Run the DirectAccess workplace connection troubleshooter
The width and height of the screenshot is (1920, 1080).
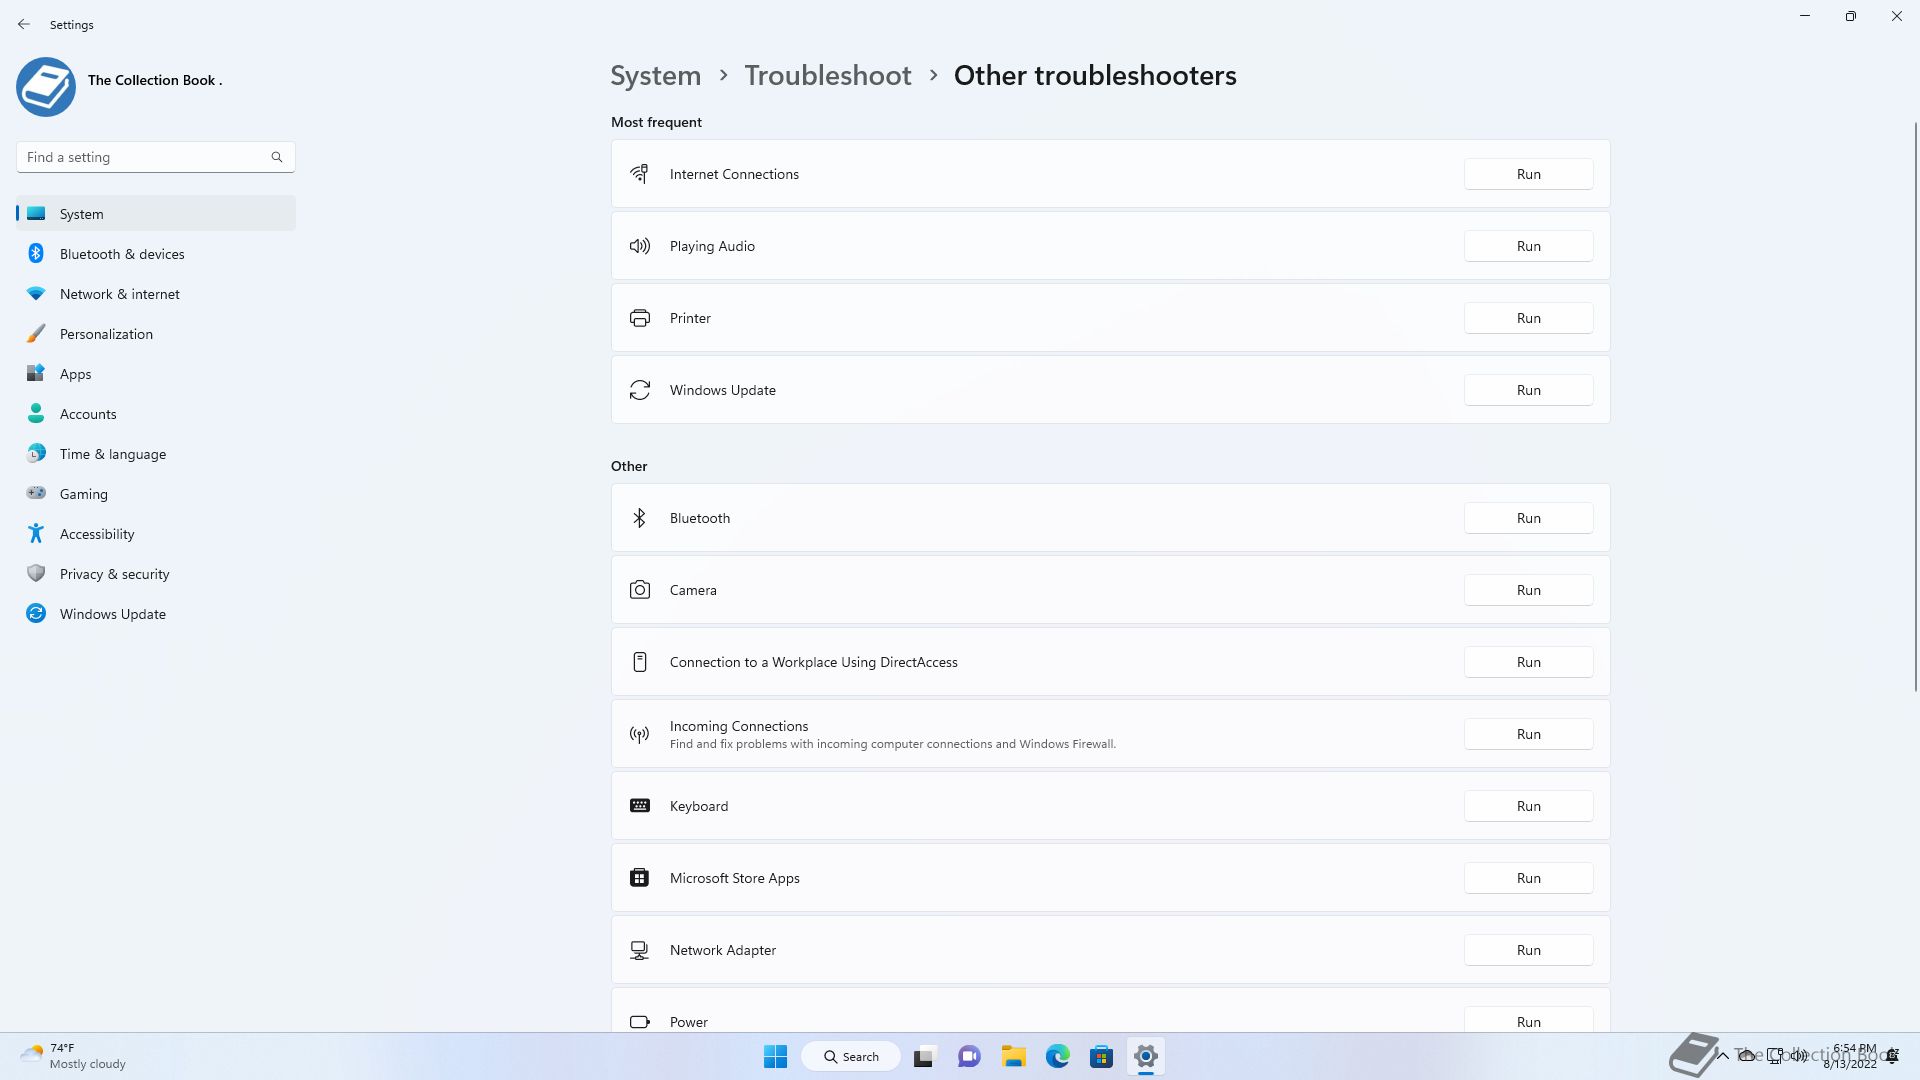[x=1528, y=662]
